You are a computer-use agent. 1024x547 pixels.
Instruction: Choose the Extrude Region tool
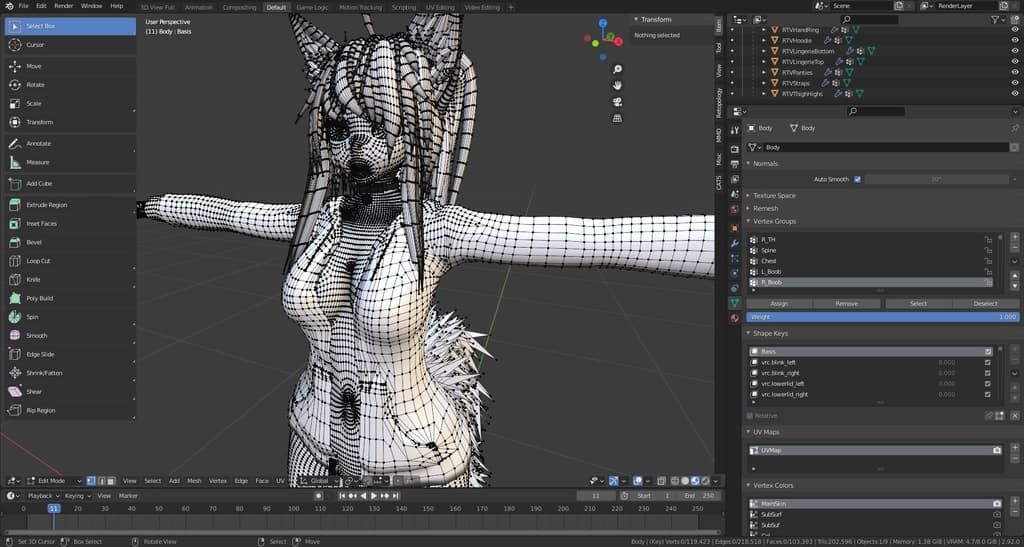[46, 205]
